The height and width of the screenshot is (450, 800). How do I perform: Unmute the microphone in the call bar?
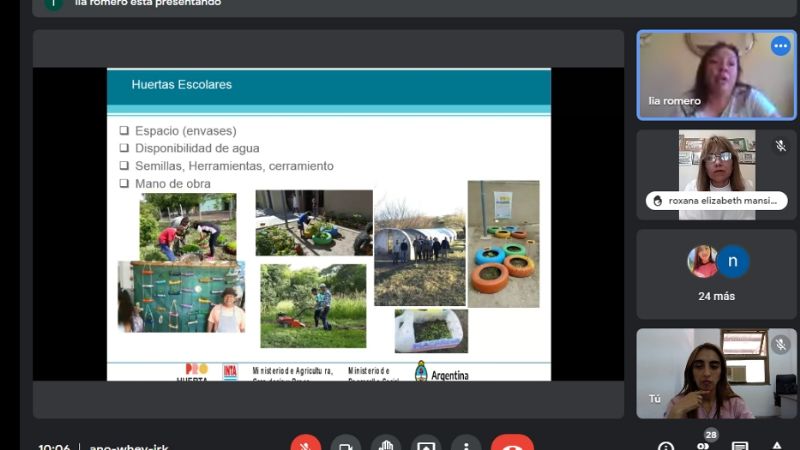(306, 445)
